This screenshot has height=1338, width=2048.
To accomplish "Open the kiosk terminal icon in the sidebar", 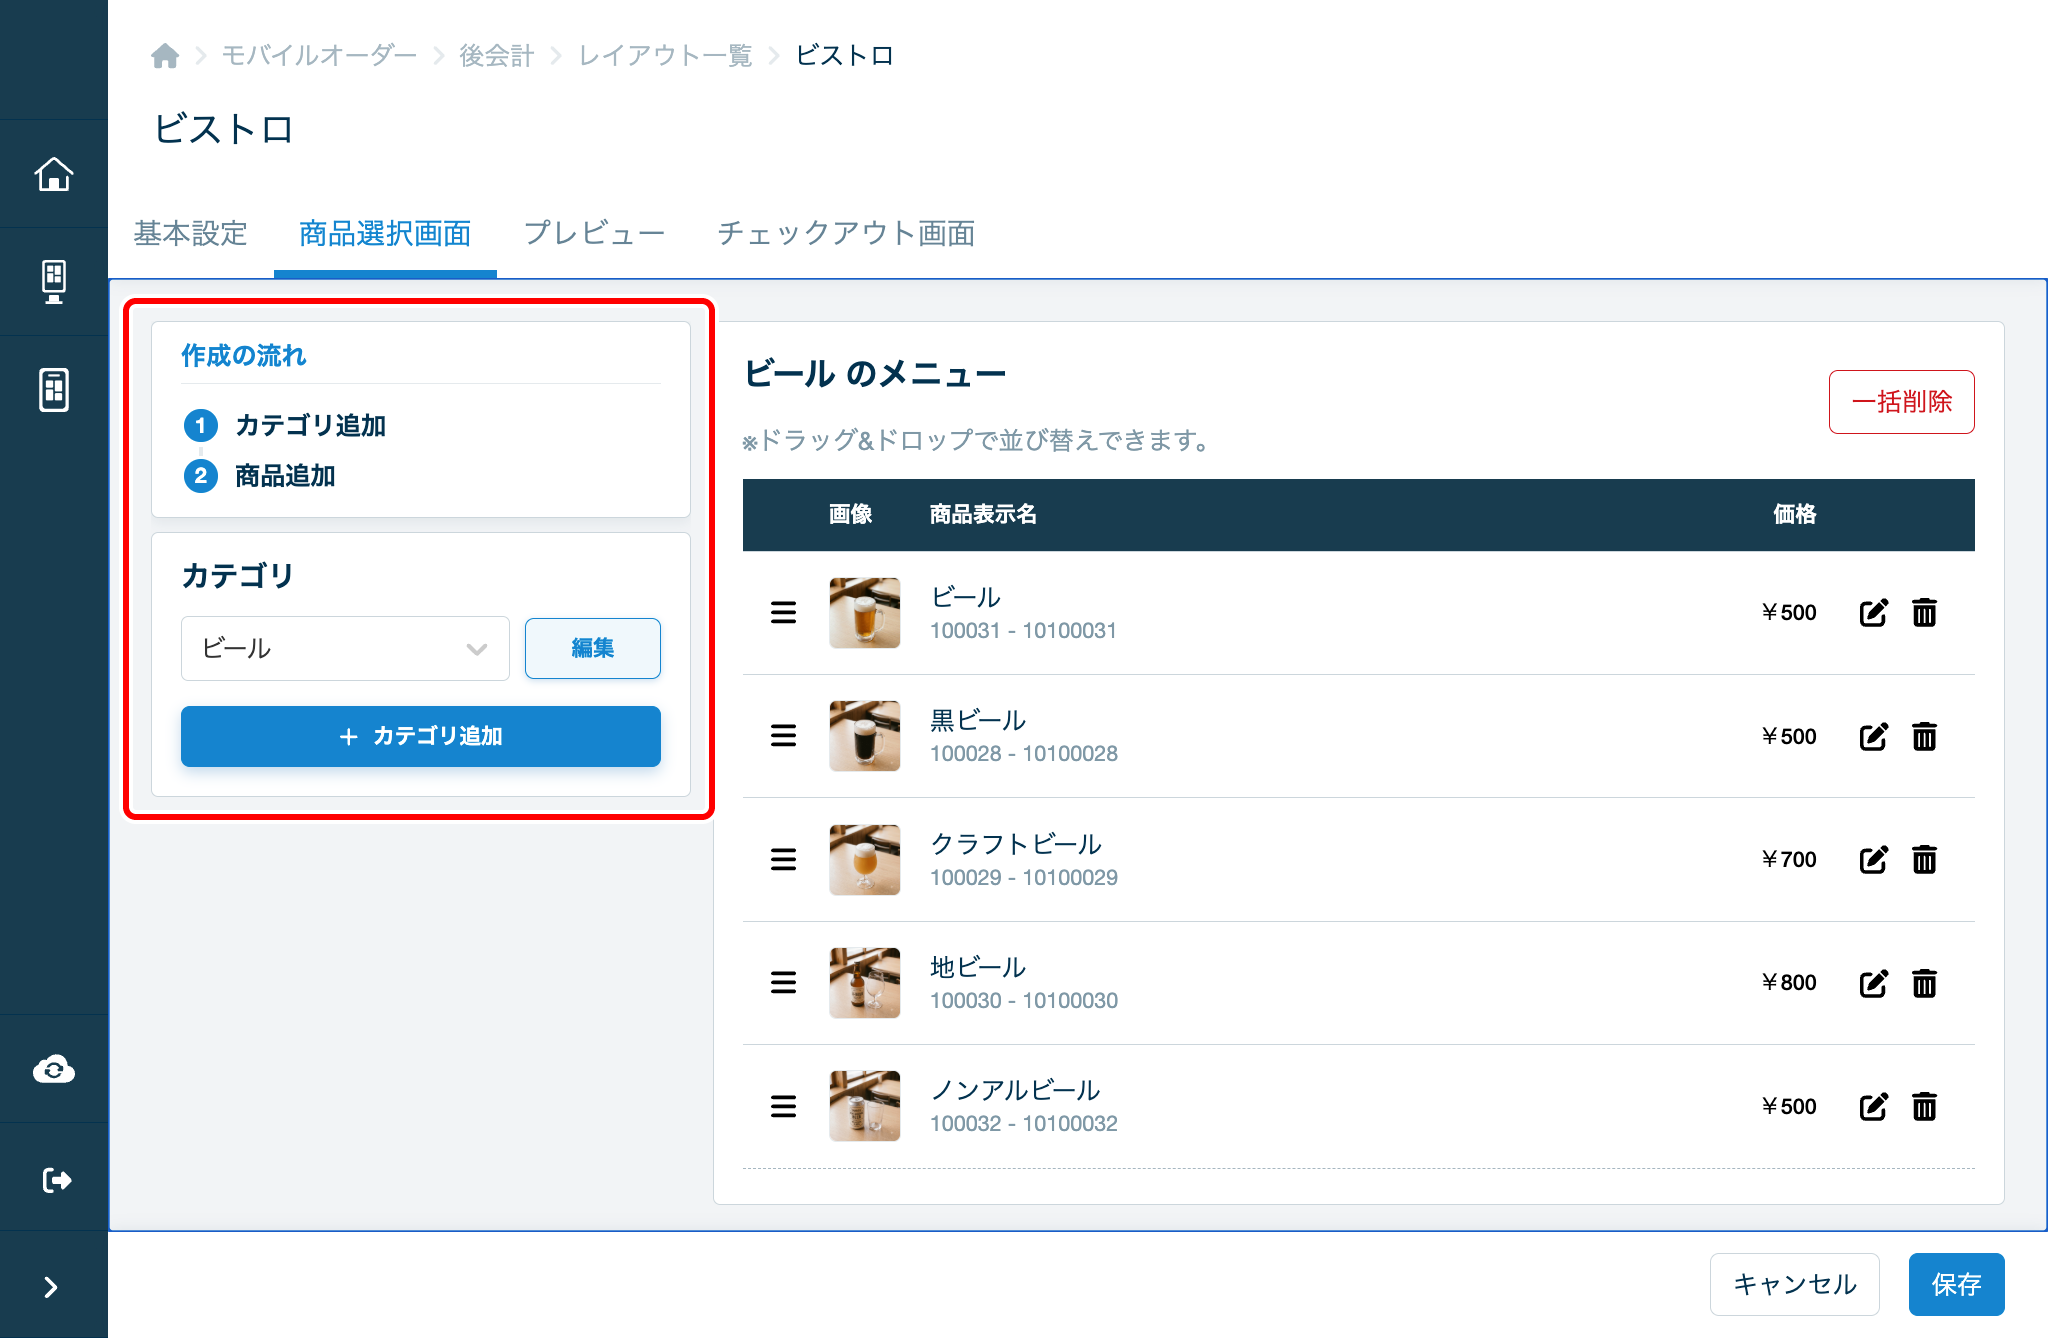I will click(x=54, y=282).
